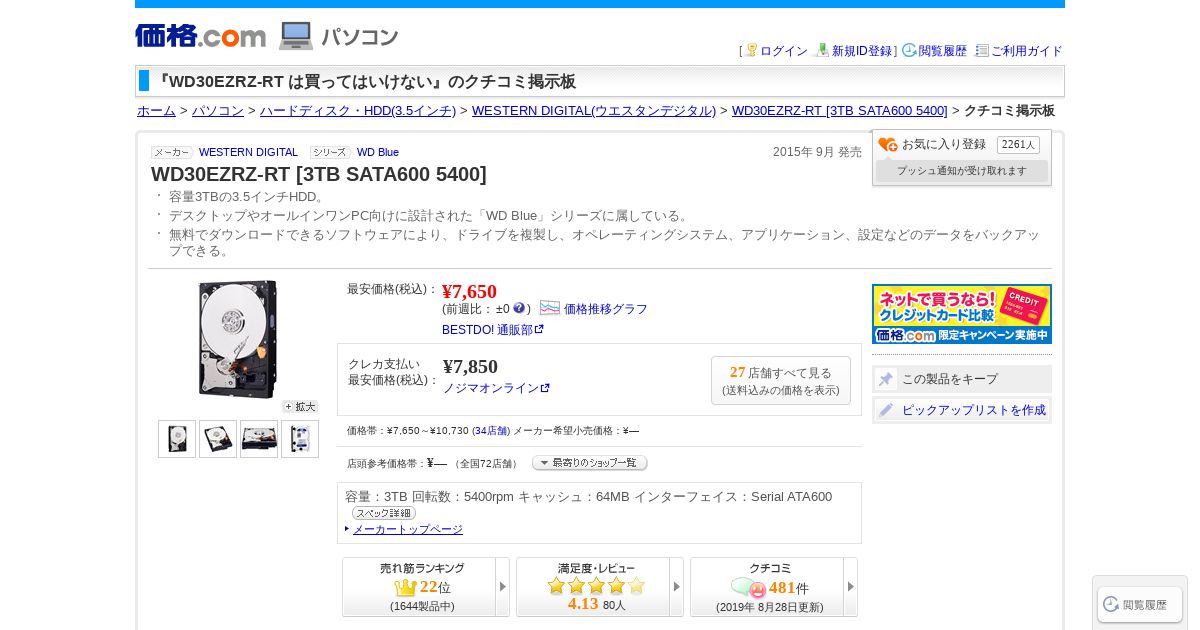
Task: Click 27店舗すべて見る button
Action: point(781,380)
